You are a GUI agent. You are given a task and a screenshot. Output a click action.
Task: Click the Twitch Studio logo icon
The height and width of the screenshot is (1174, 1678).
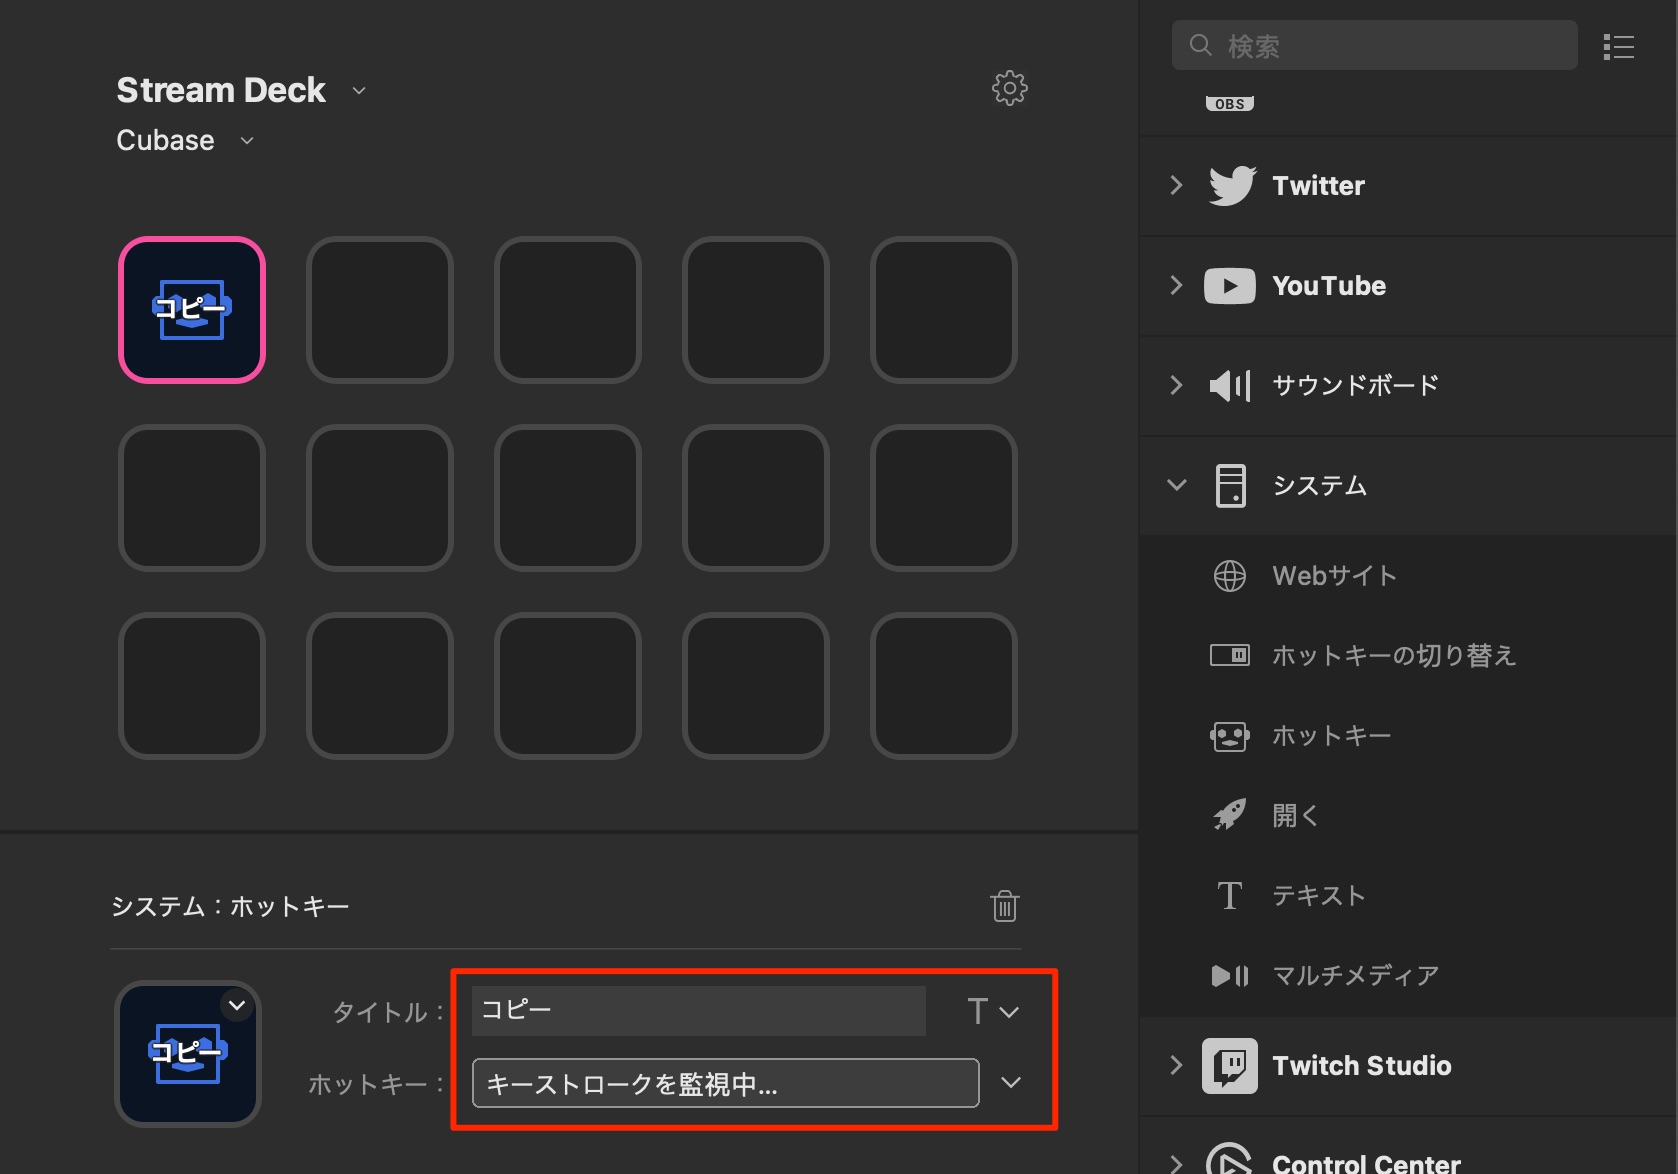tap(1229, 1066)
